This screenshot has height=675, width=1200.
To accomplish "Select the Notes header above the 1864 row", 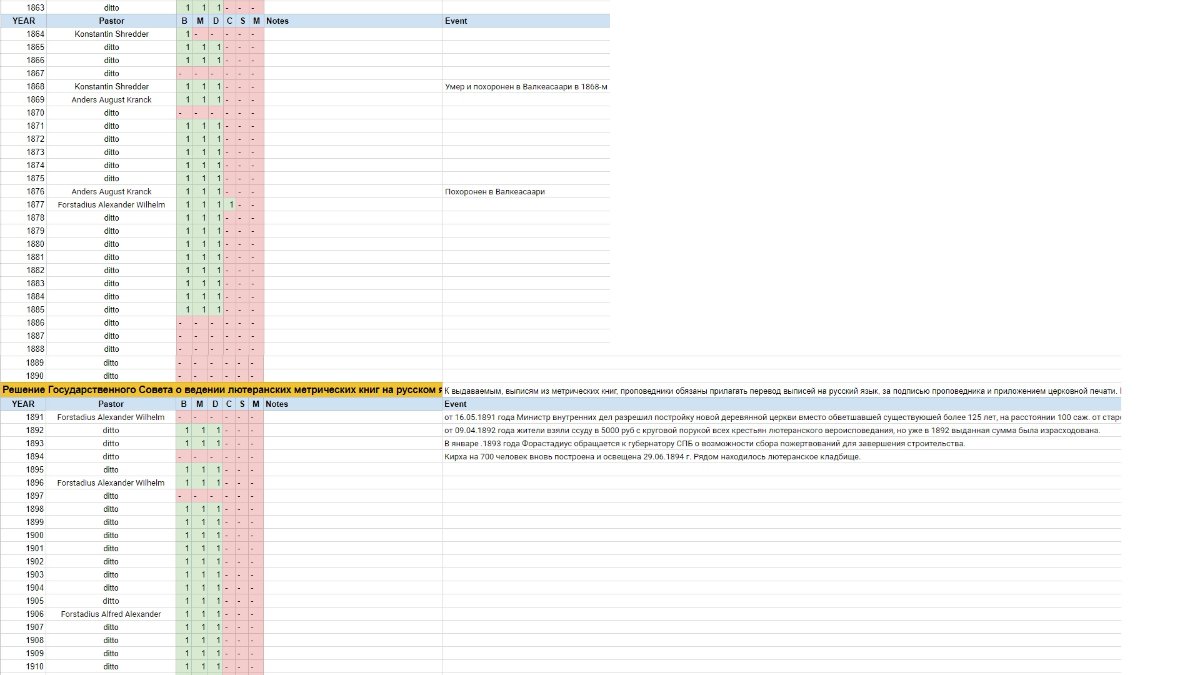I will [x=277, y=21].
